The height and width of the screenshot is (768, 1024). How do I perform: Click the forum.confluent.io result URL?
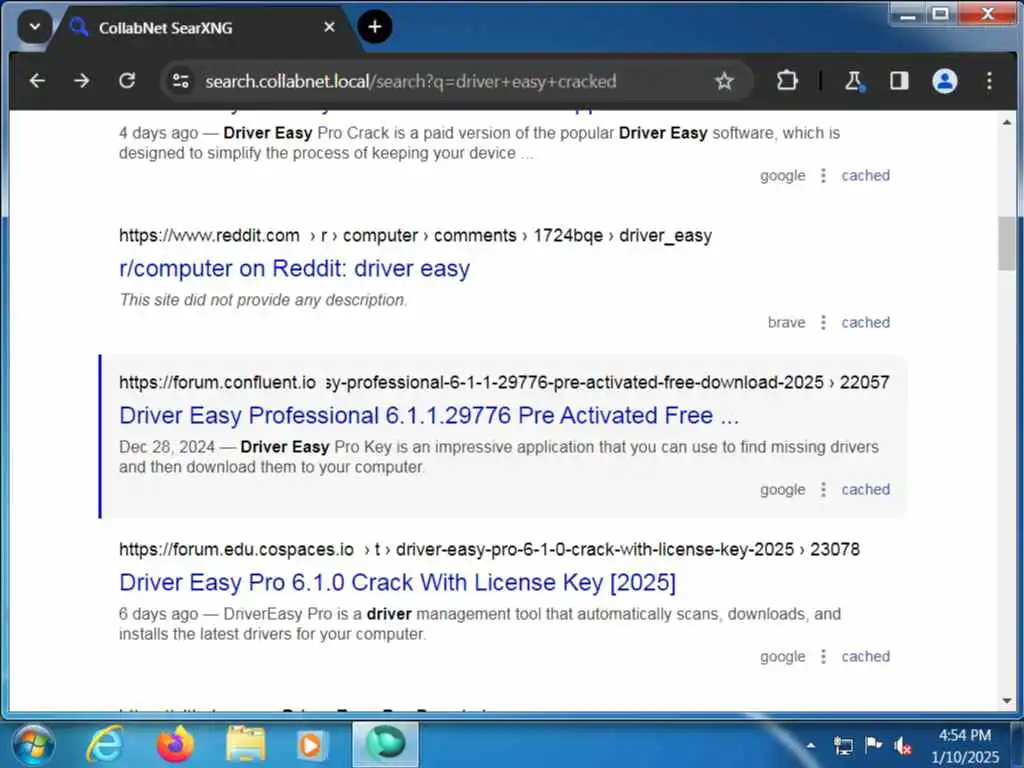tap(504, 382)
